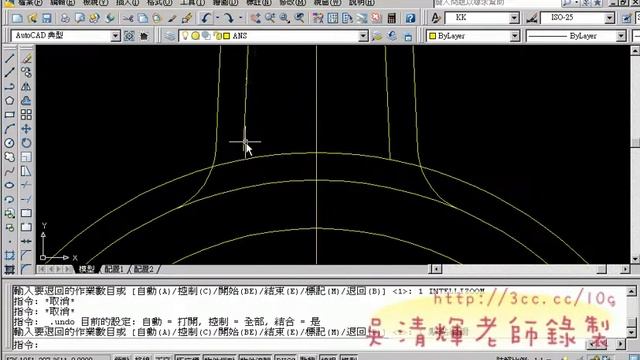
Task: Open the redo history dropdown arrow
Action: [240, 18]
